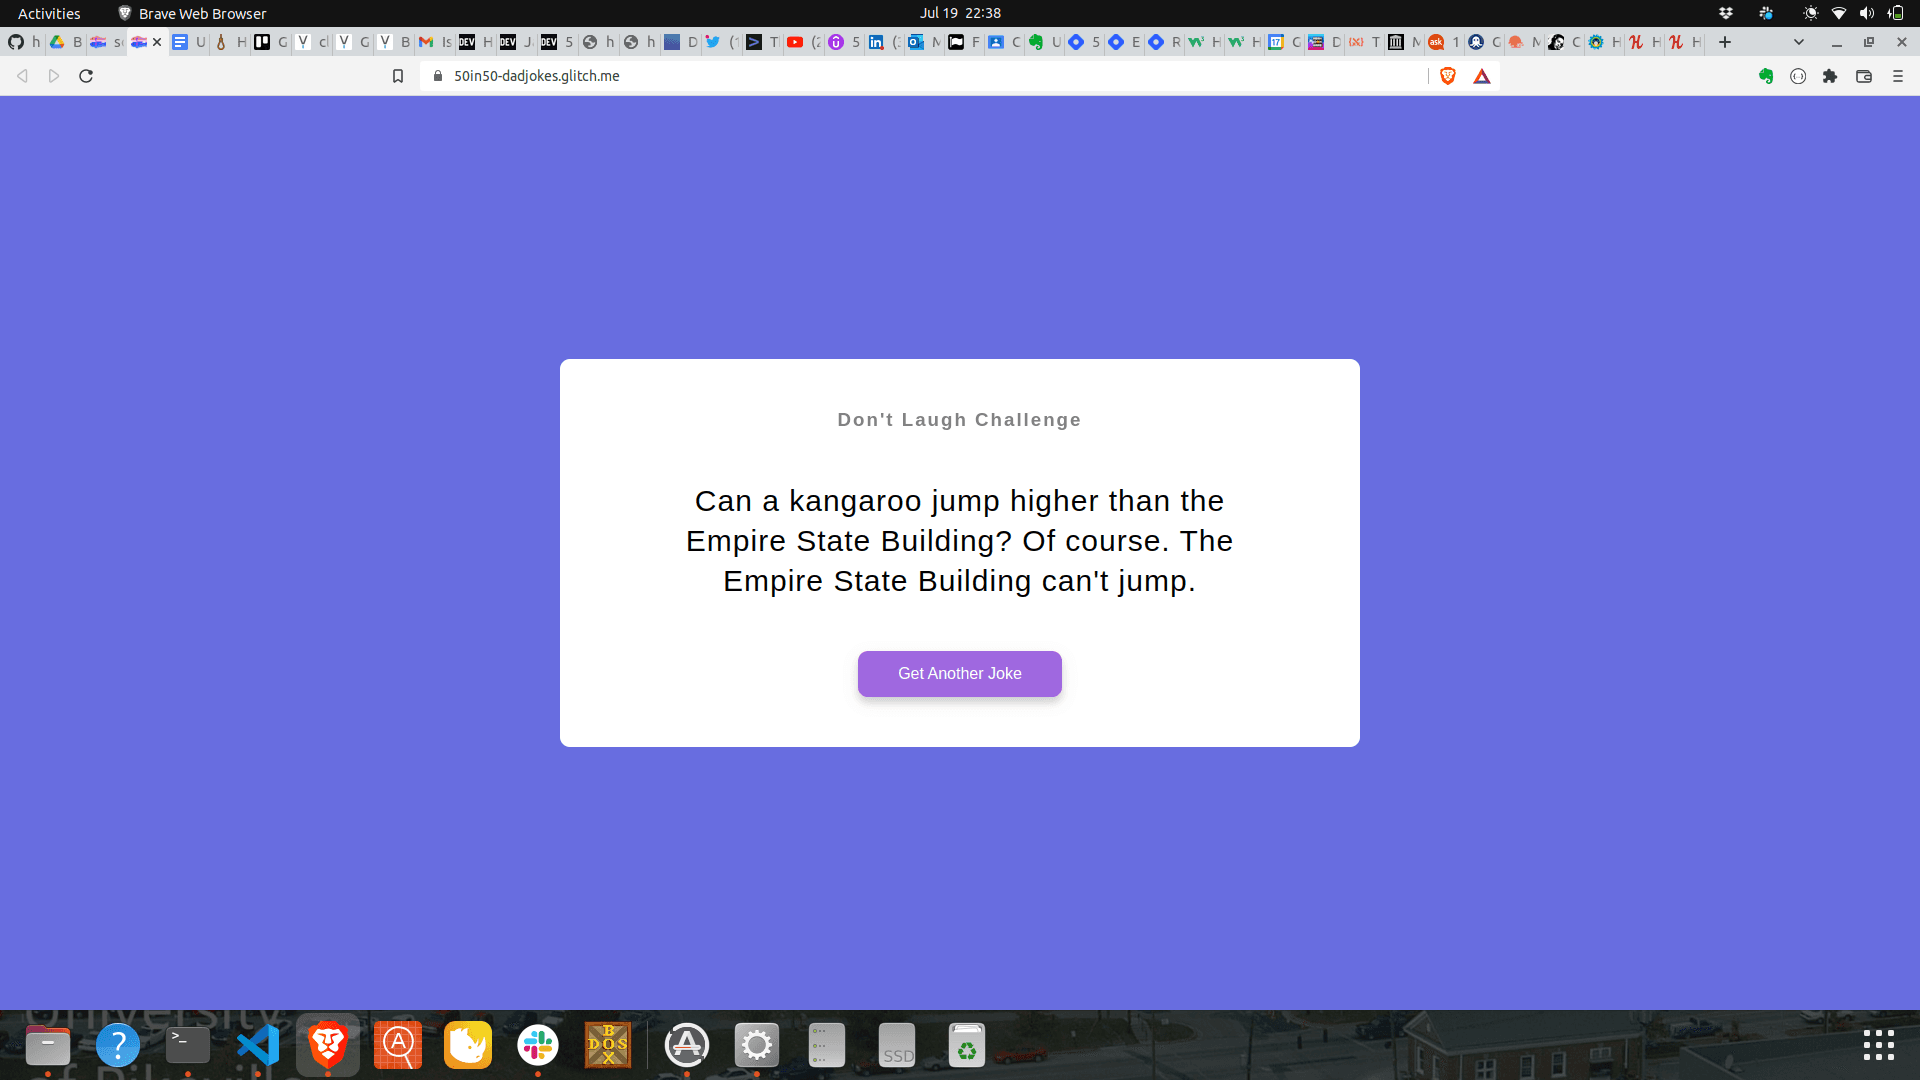1920x1080 pixels.
Task: Open the Activities overview
Action: tap(49, 13)
